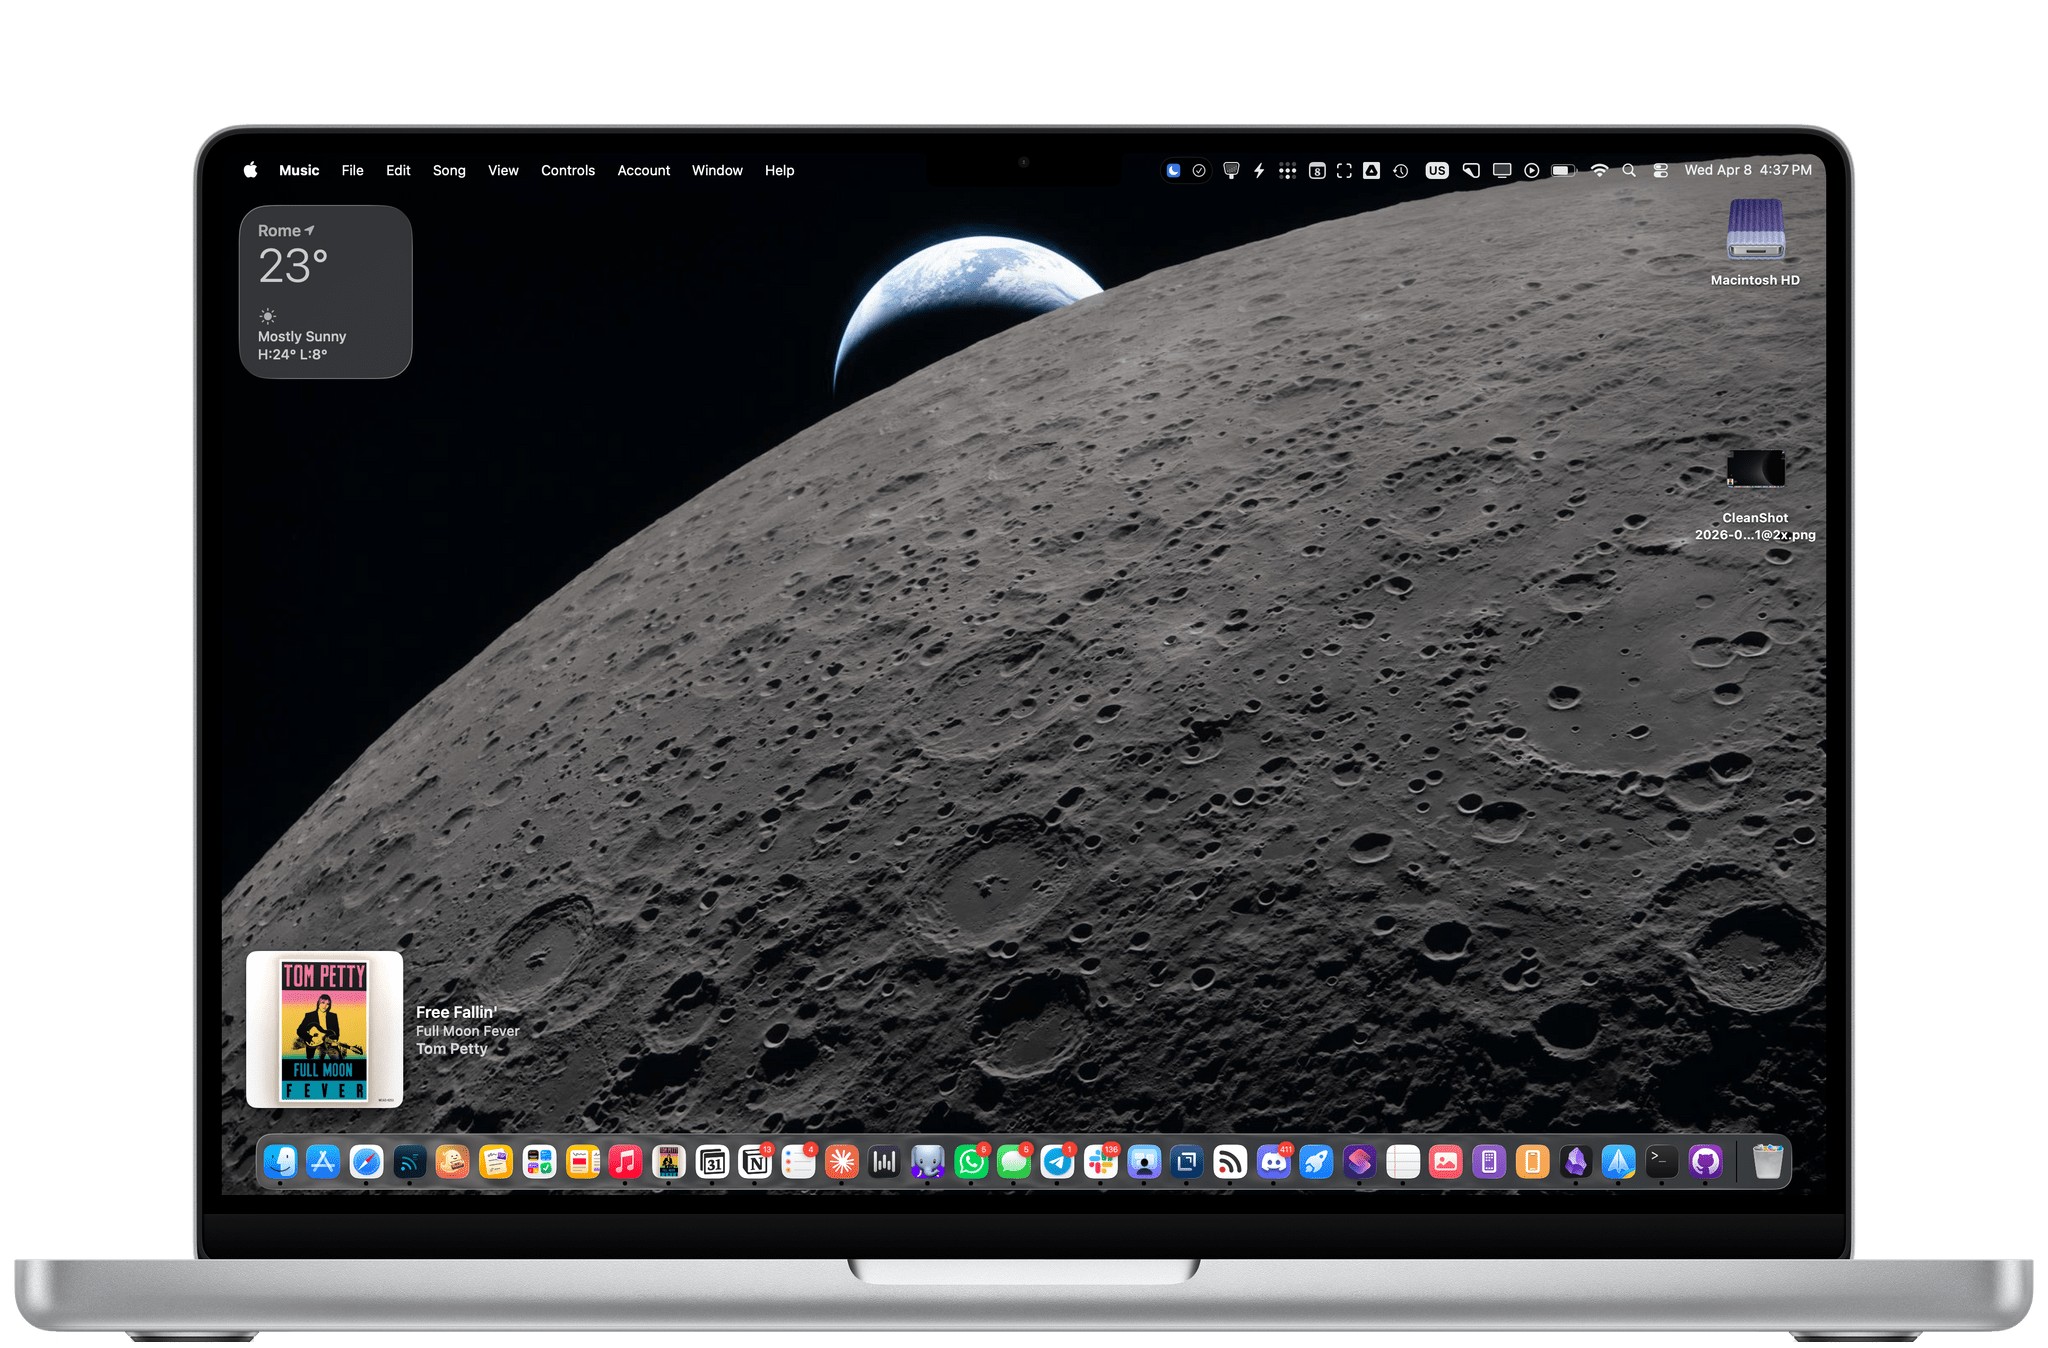This screenshot has width=2048, height=1348.
Task: Click the Wi-Fi status icon
Action: click(x=1599, y=171)
